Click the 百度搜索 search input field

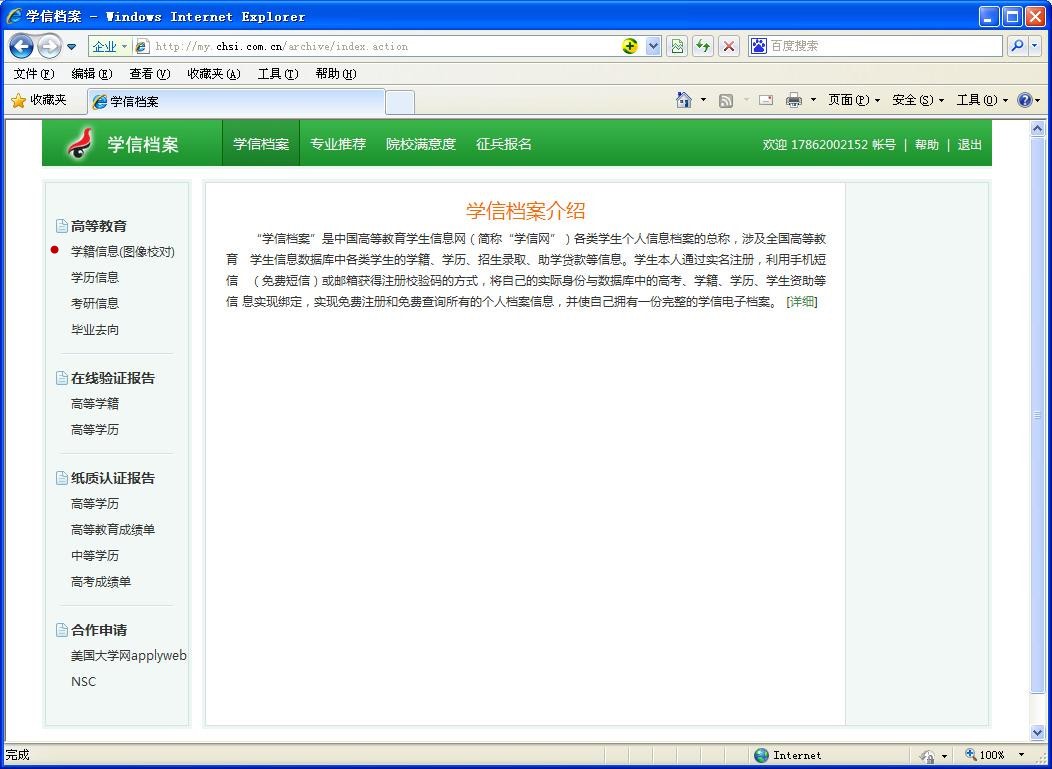[880, 46]
